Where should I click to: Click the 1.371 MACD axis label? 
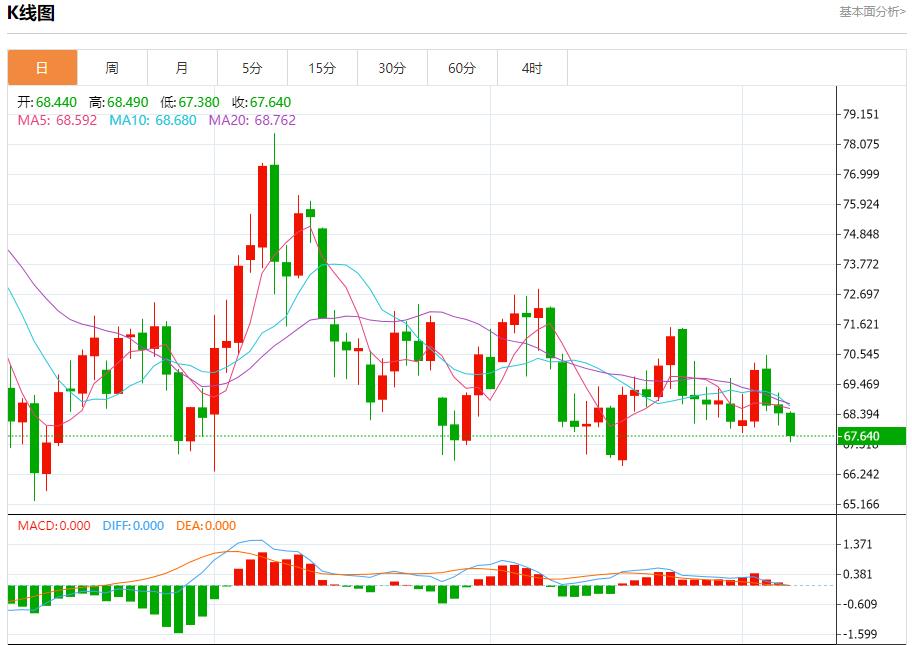pos(860,544)
